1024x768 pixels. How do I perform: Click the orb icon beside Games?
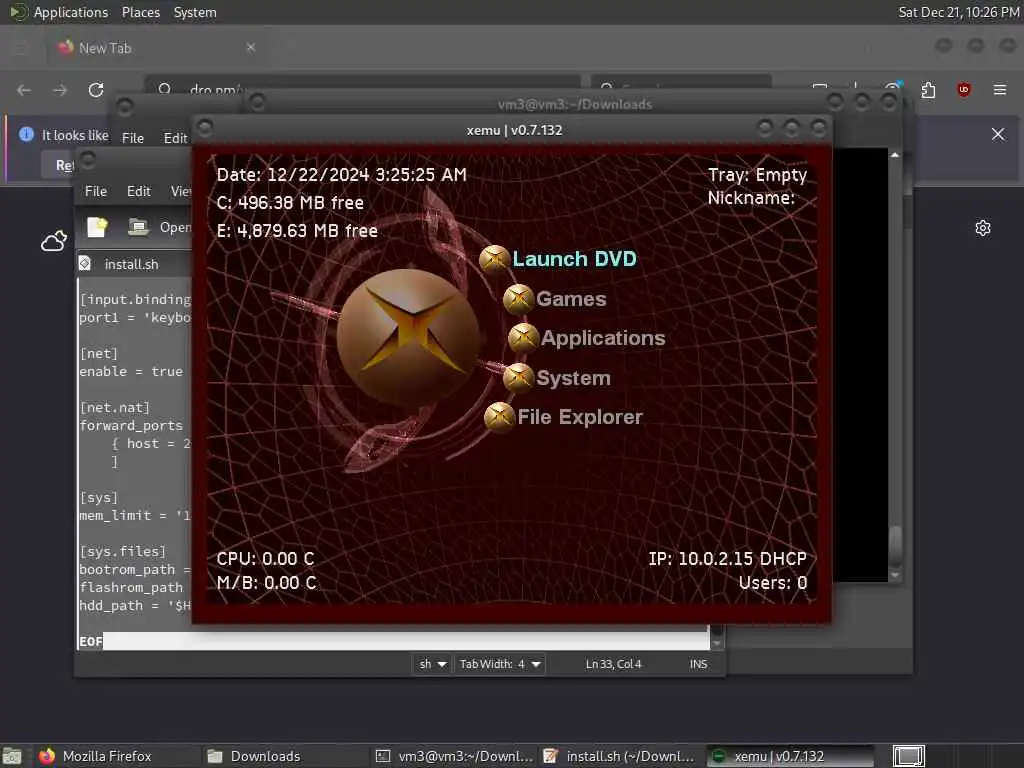pyautogui.click(x=519, y=299)
